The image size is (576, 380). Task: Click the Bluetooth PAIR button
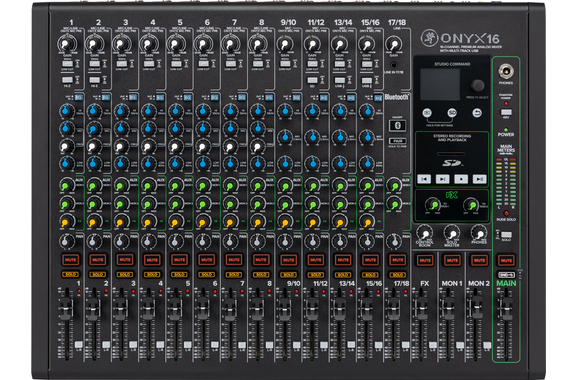pyautogui.click(x=397, y=141)
